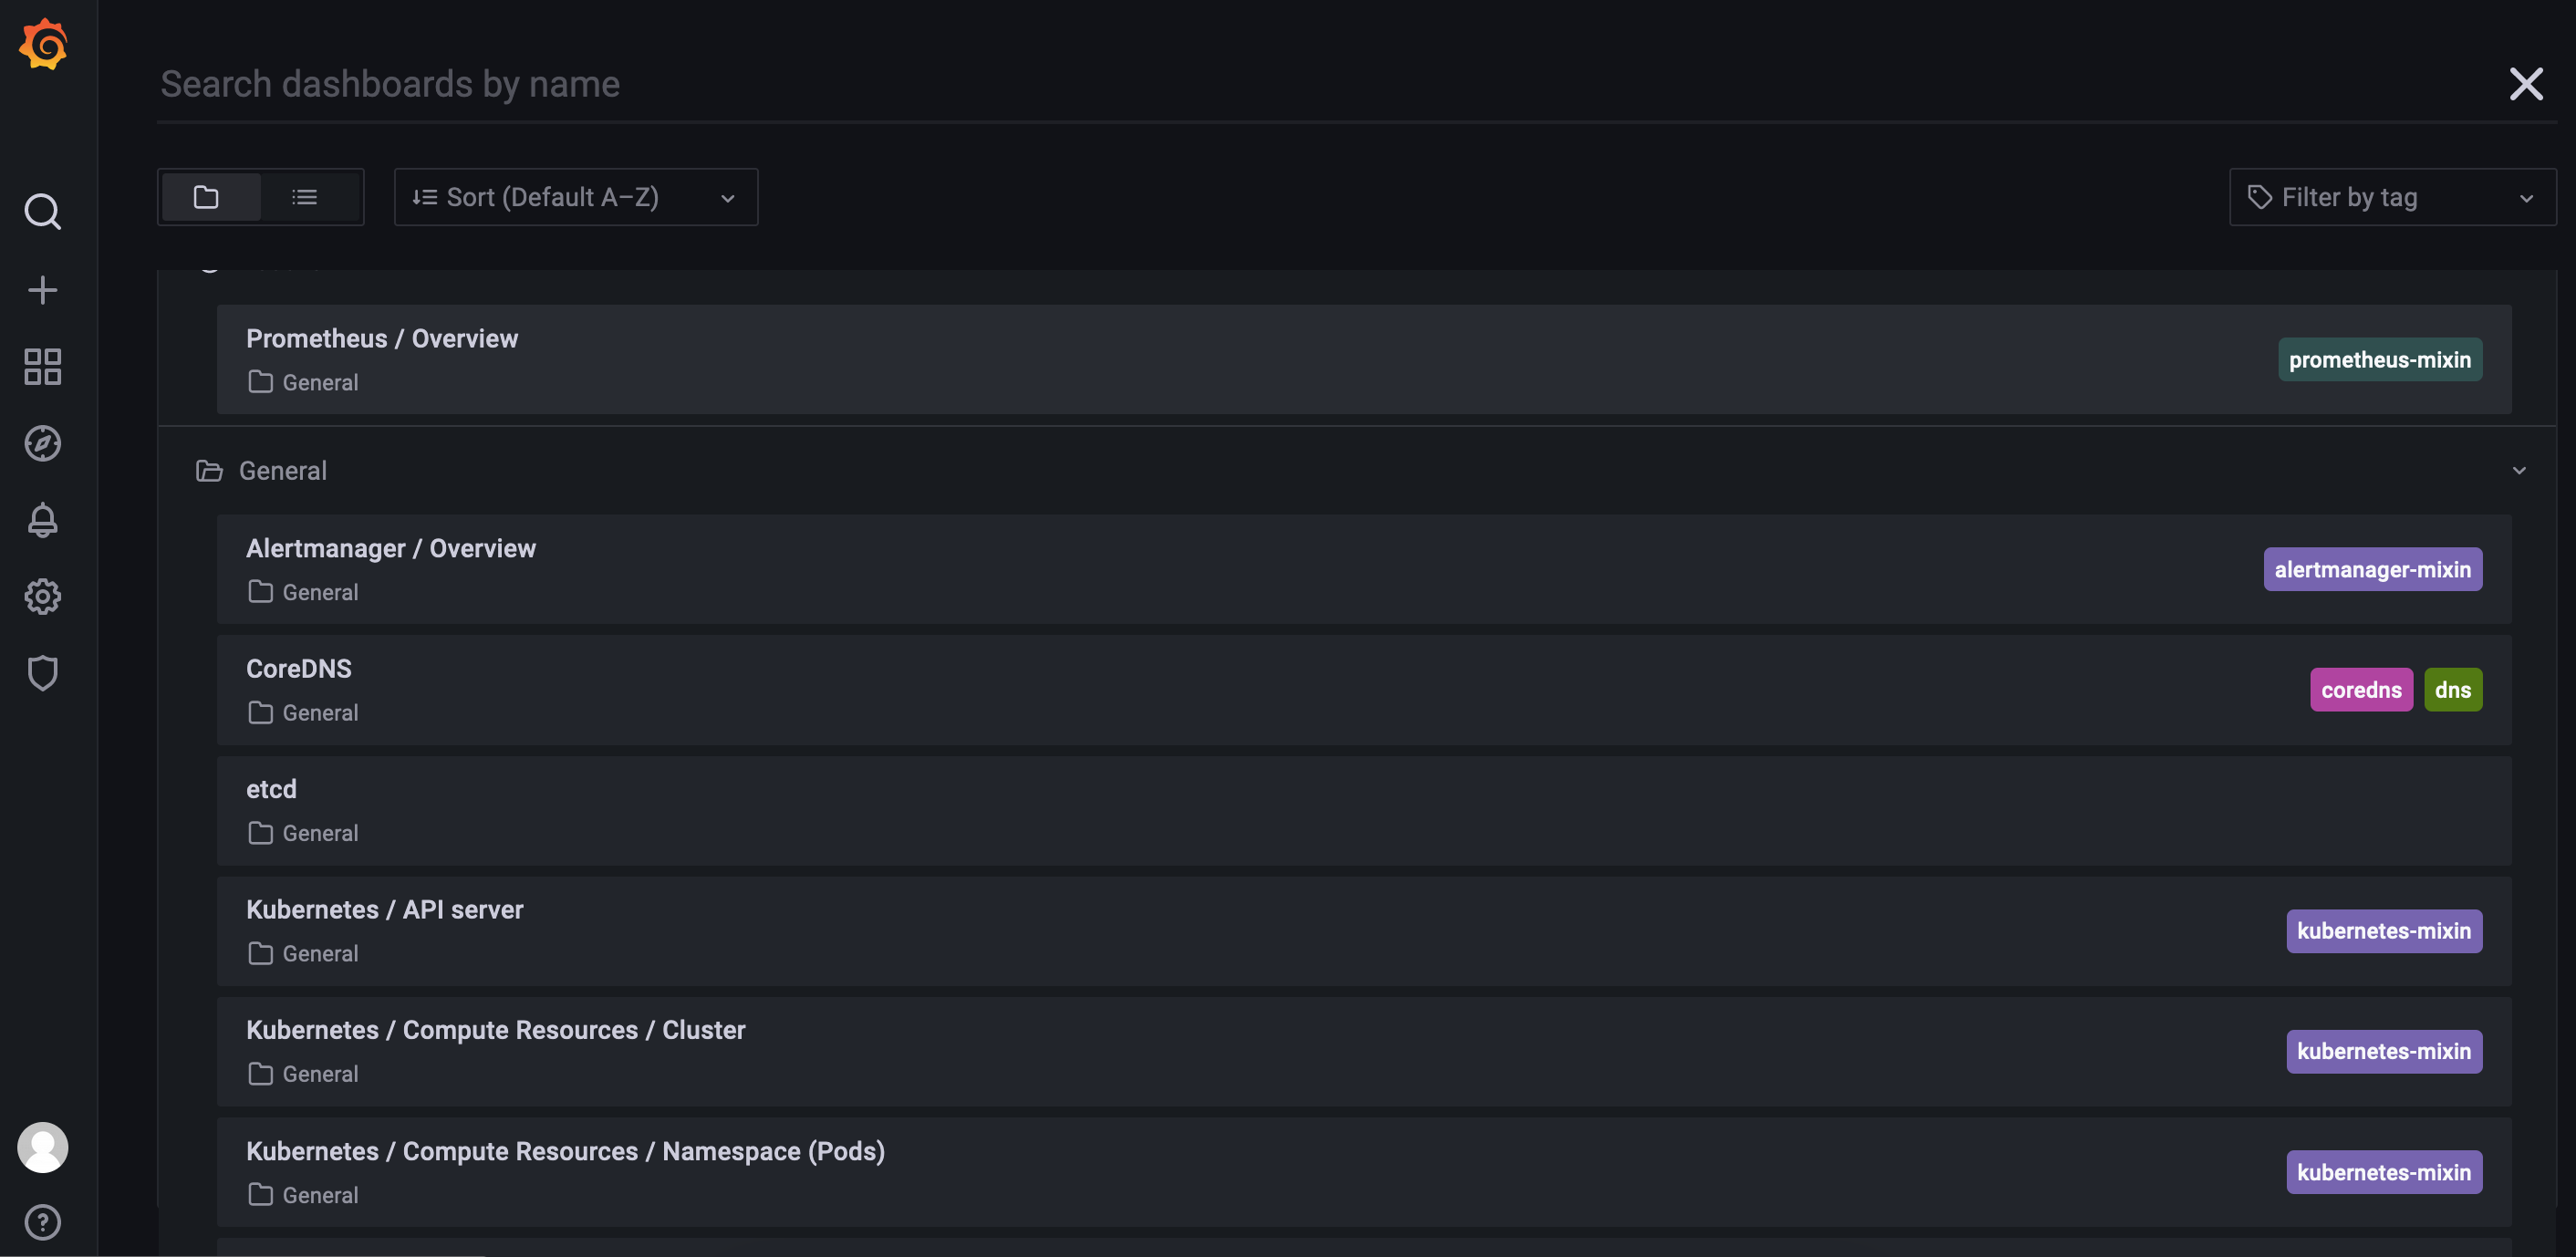Filter by the dns tag
Image resolution: width=2576 pixels, height=1257 pixels.
(2453, 690)
